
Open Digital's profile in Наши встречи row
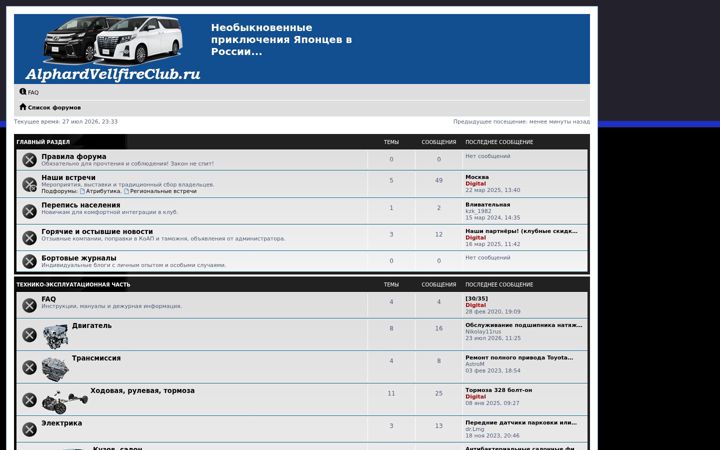coord(476,184)
